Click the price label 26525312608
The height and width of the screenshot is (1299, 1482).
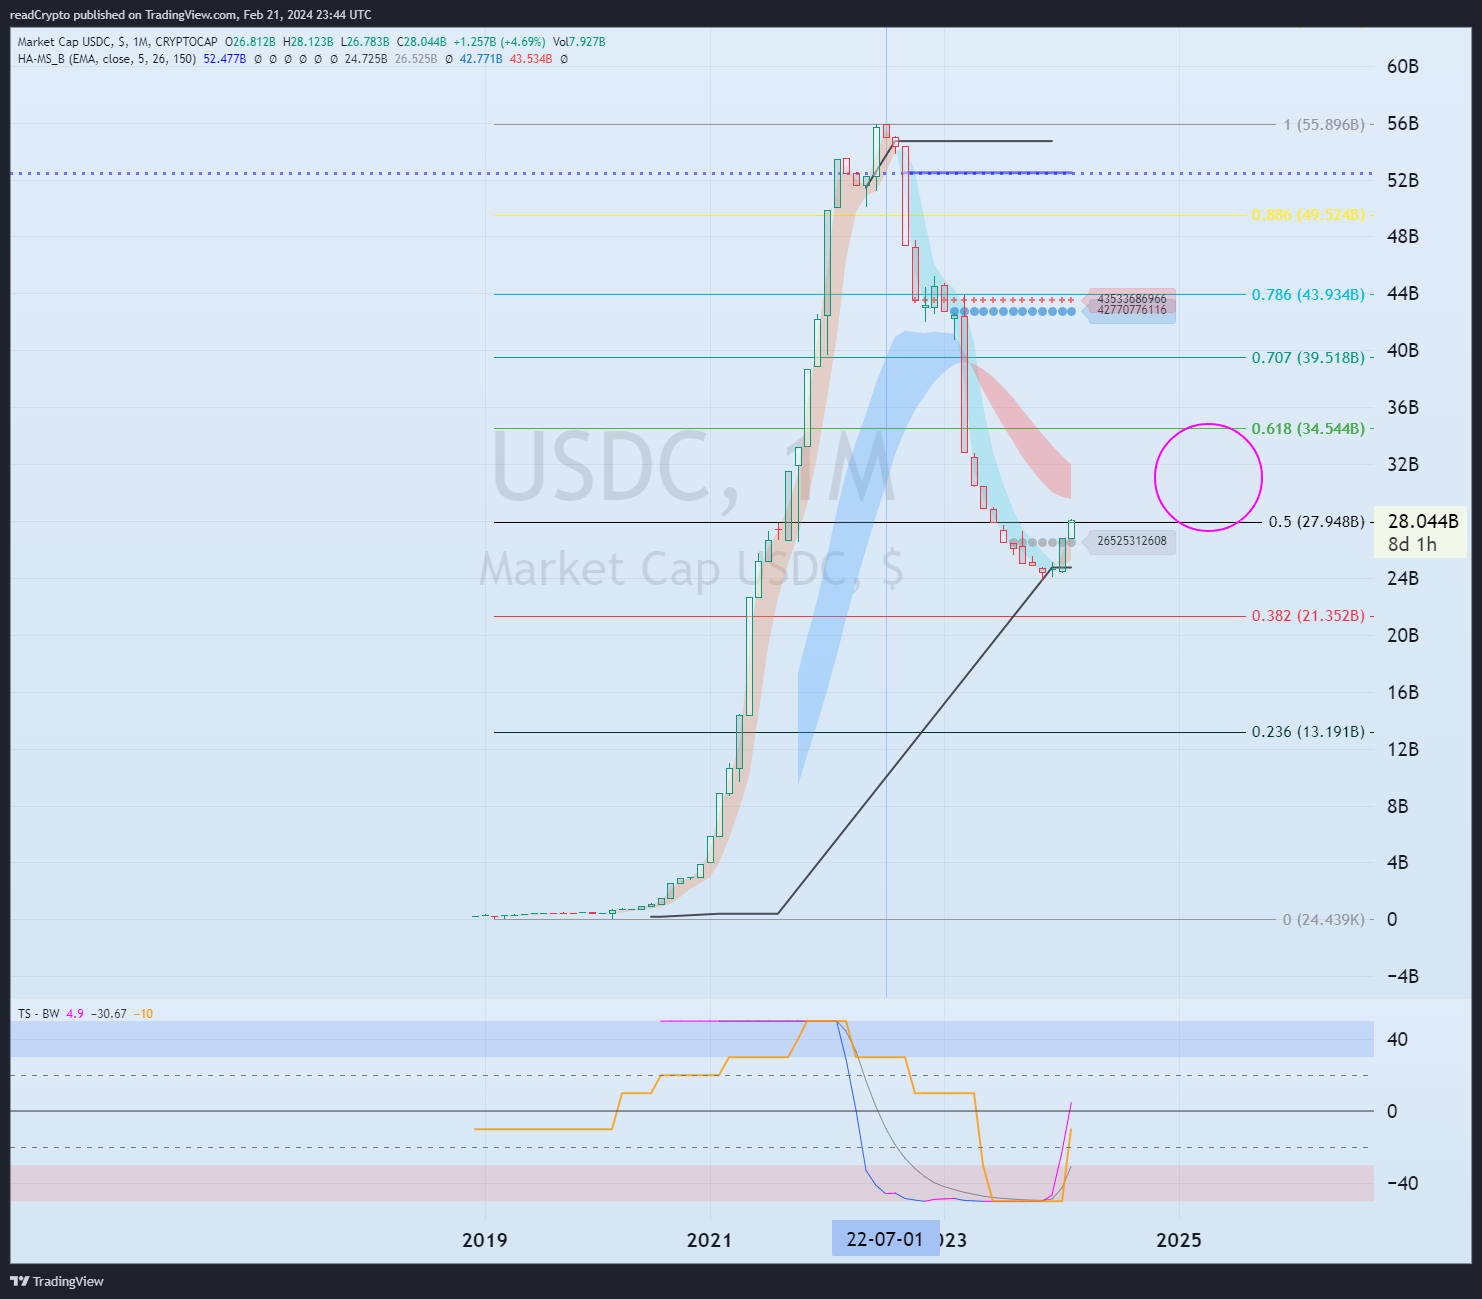pyautogui.click(x=1131, y=541)
